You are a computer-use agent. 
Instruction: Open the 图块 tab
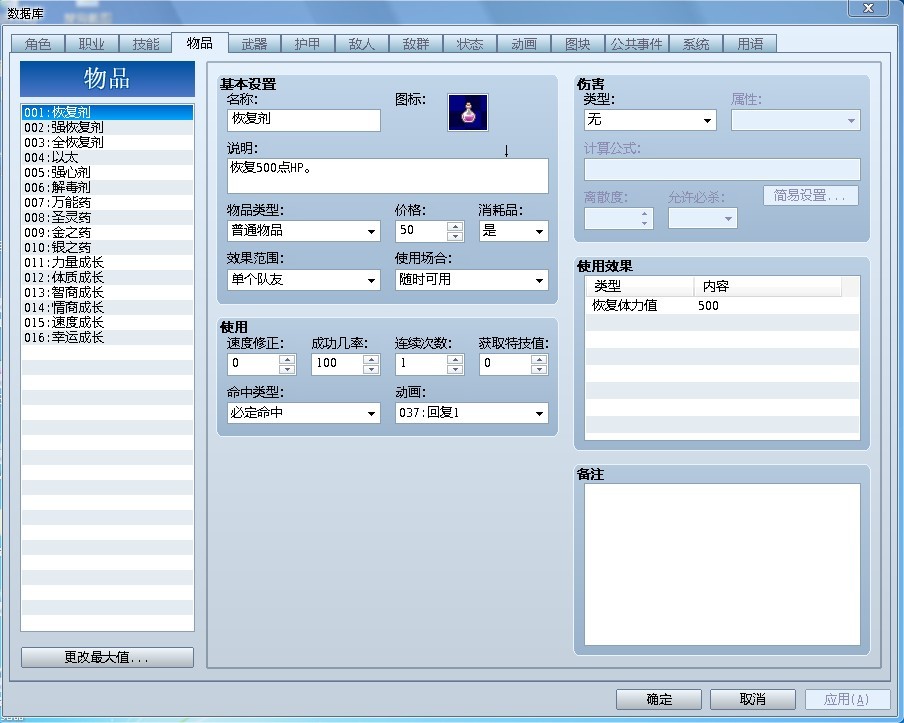[x=578, y=44]
